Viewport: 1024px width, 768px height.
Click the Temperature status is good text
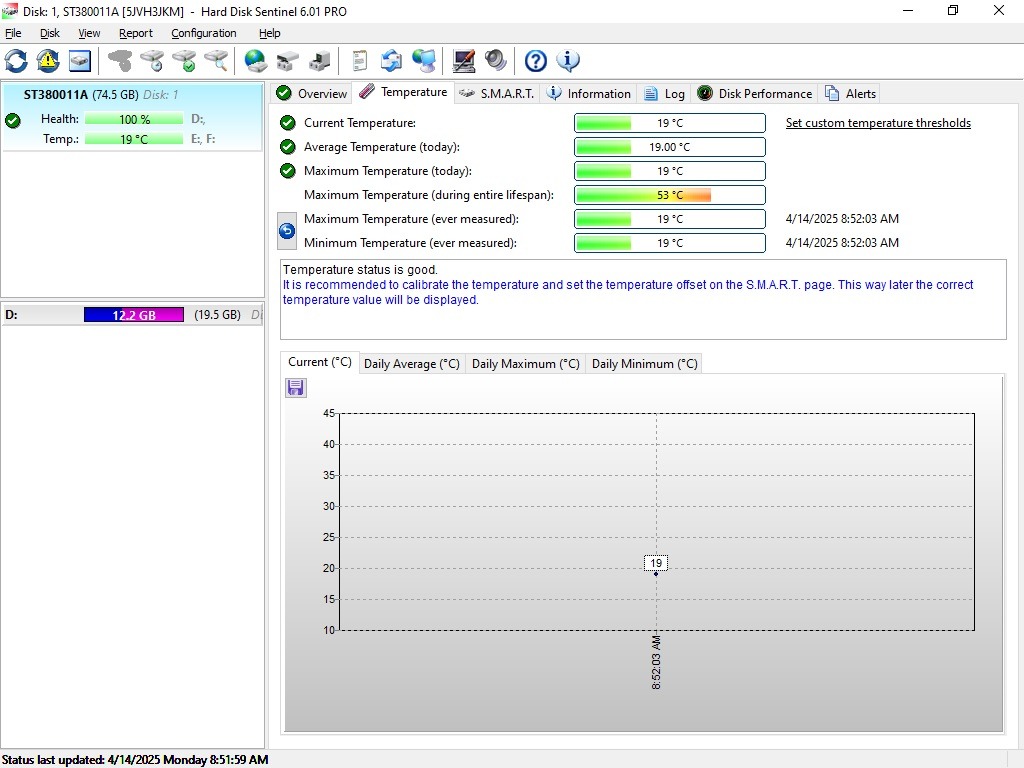[360, 270]
